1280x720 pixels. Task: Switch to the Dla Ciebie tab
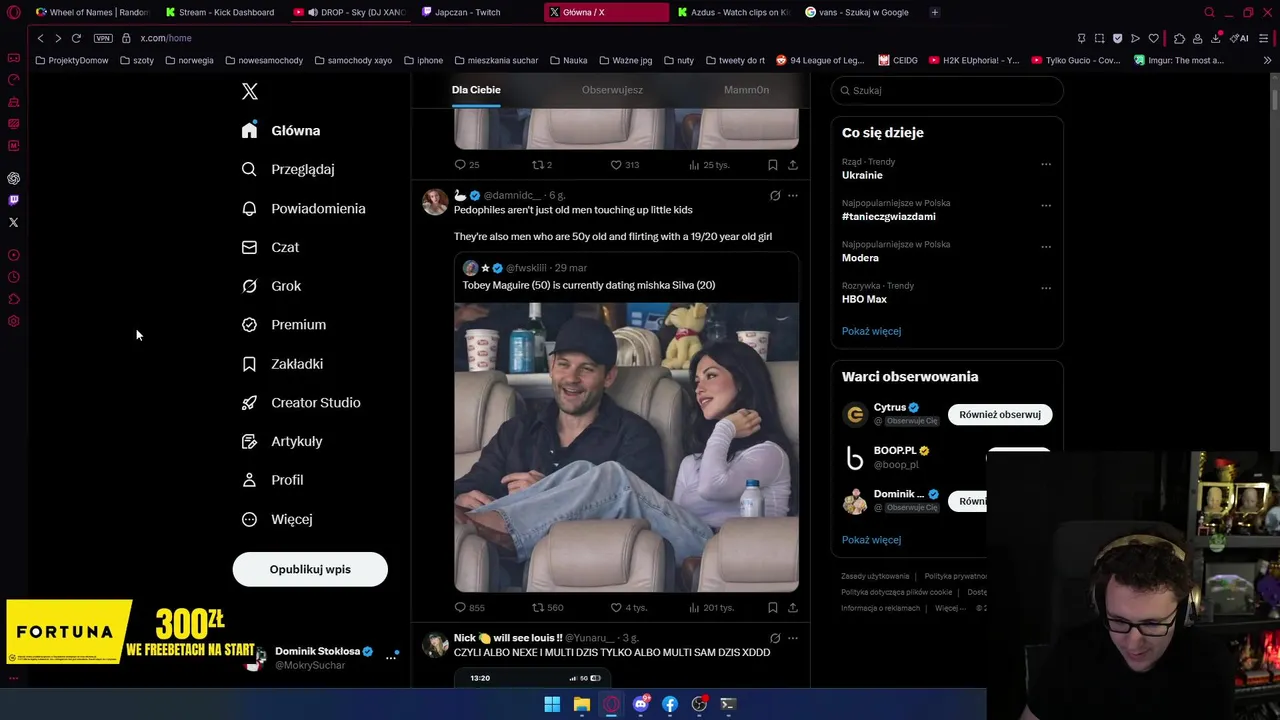[x=476, y=90]
